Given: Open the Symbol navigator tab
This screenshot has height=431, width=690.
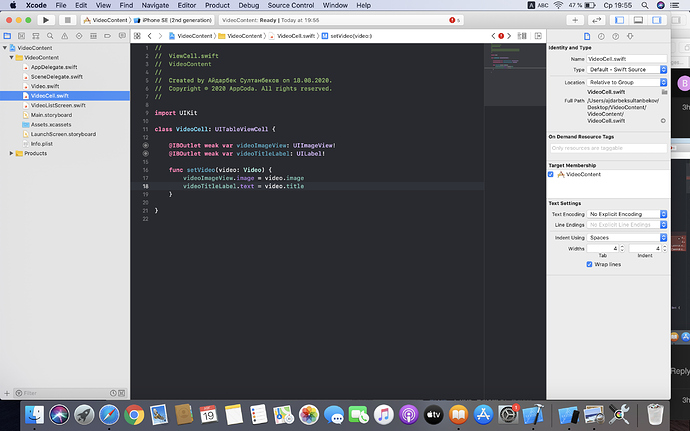Looking at the screenshot, I should tap(36, 36).
